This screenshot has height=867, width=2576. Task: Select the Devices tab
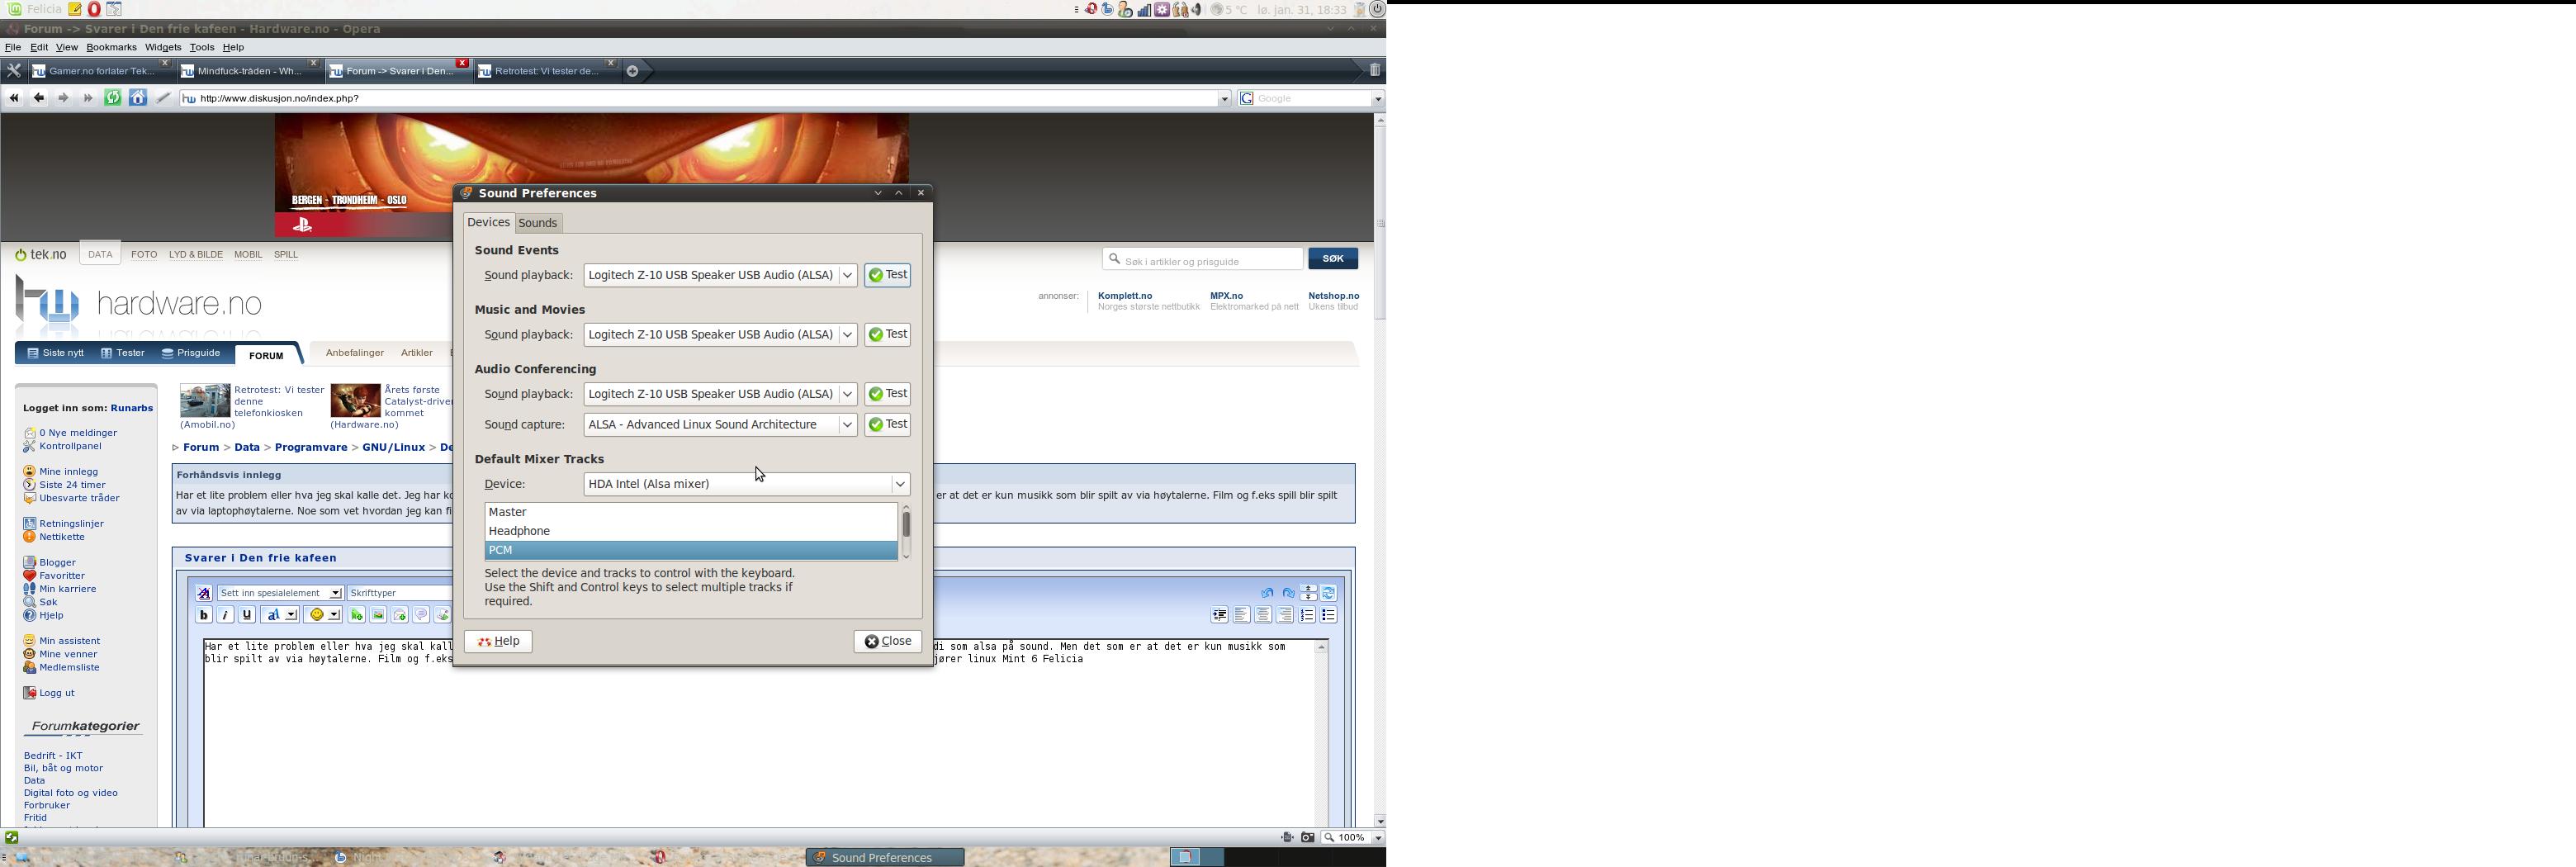[489, 223]
